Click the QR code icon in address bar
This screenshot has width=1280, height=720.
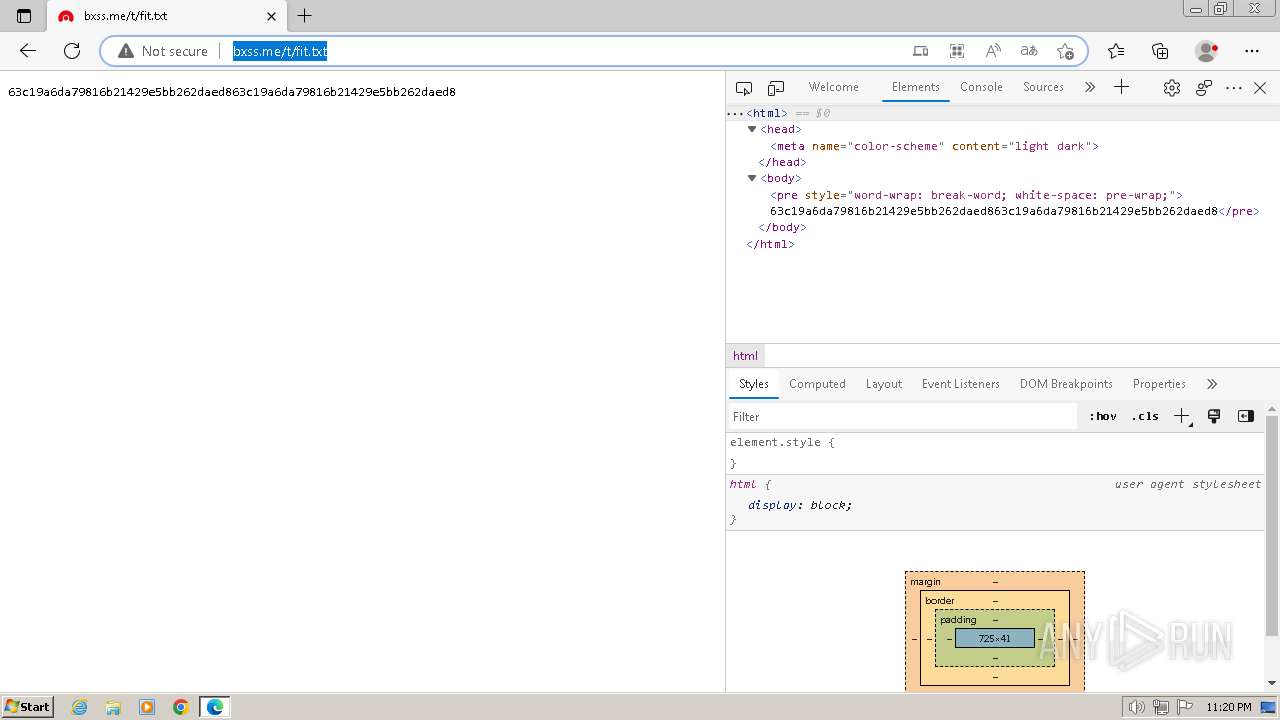[x=957, y=51]
